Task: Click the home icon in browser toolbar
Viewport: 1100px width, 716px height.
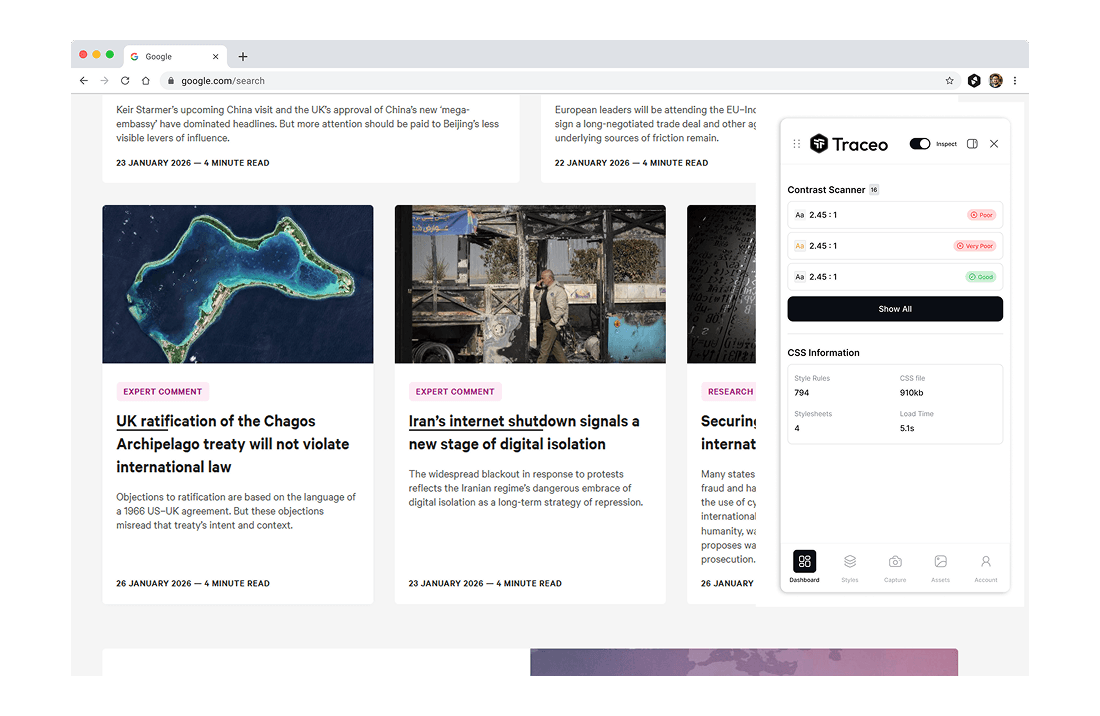Action: 145,81
